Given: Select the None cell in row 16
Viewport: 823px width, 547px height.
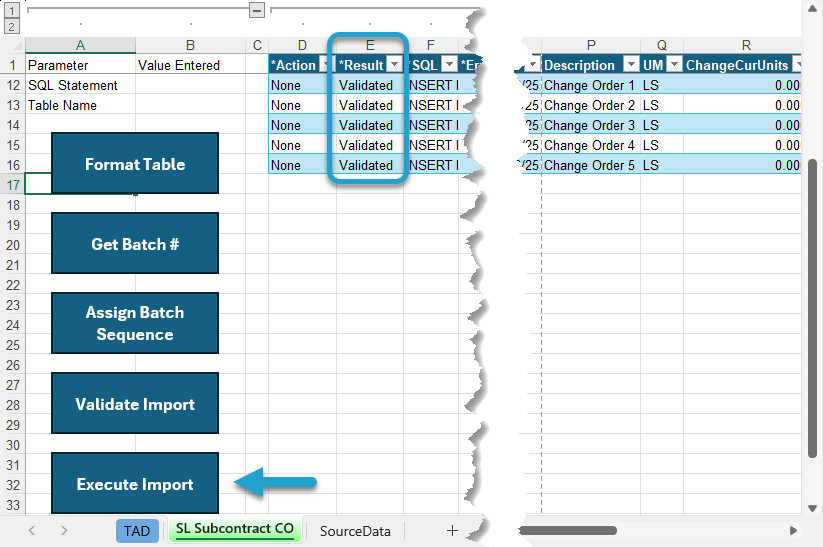Looking at the screenshot, I should [x=302, y=165].
